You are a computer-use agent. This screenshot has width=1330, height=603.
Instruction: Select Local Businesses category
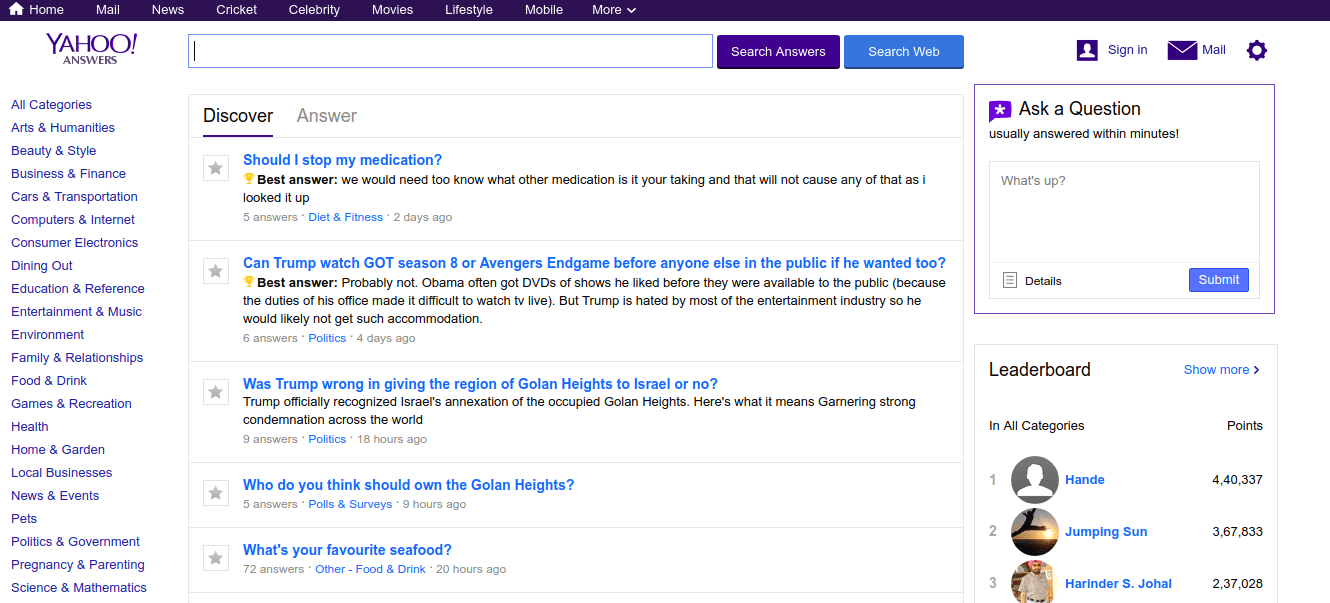point(62,473)
